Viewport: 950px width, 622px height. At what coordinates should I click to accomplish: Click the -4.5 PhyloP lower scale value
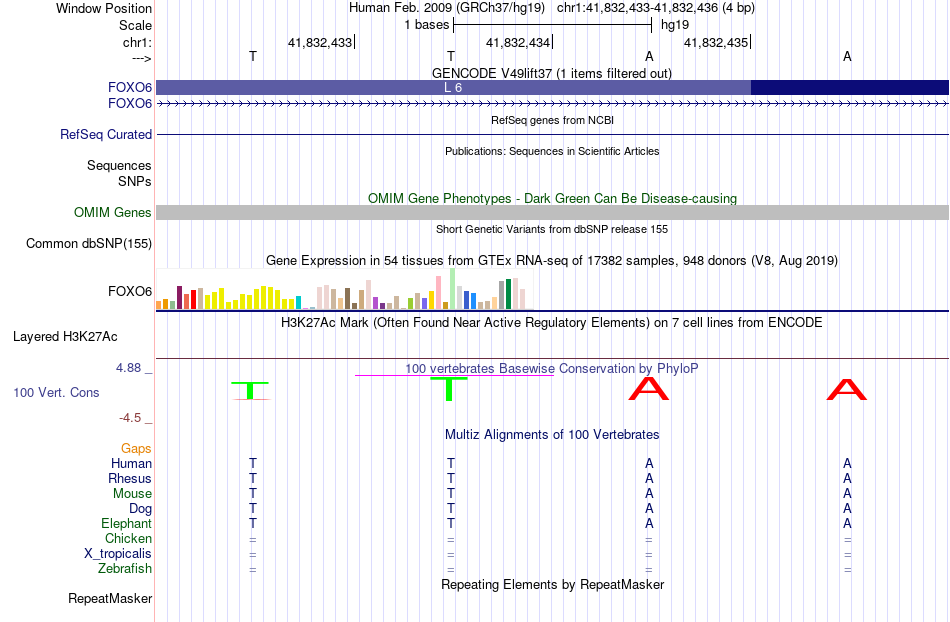click(130, 418)
